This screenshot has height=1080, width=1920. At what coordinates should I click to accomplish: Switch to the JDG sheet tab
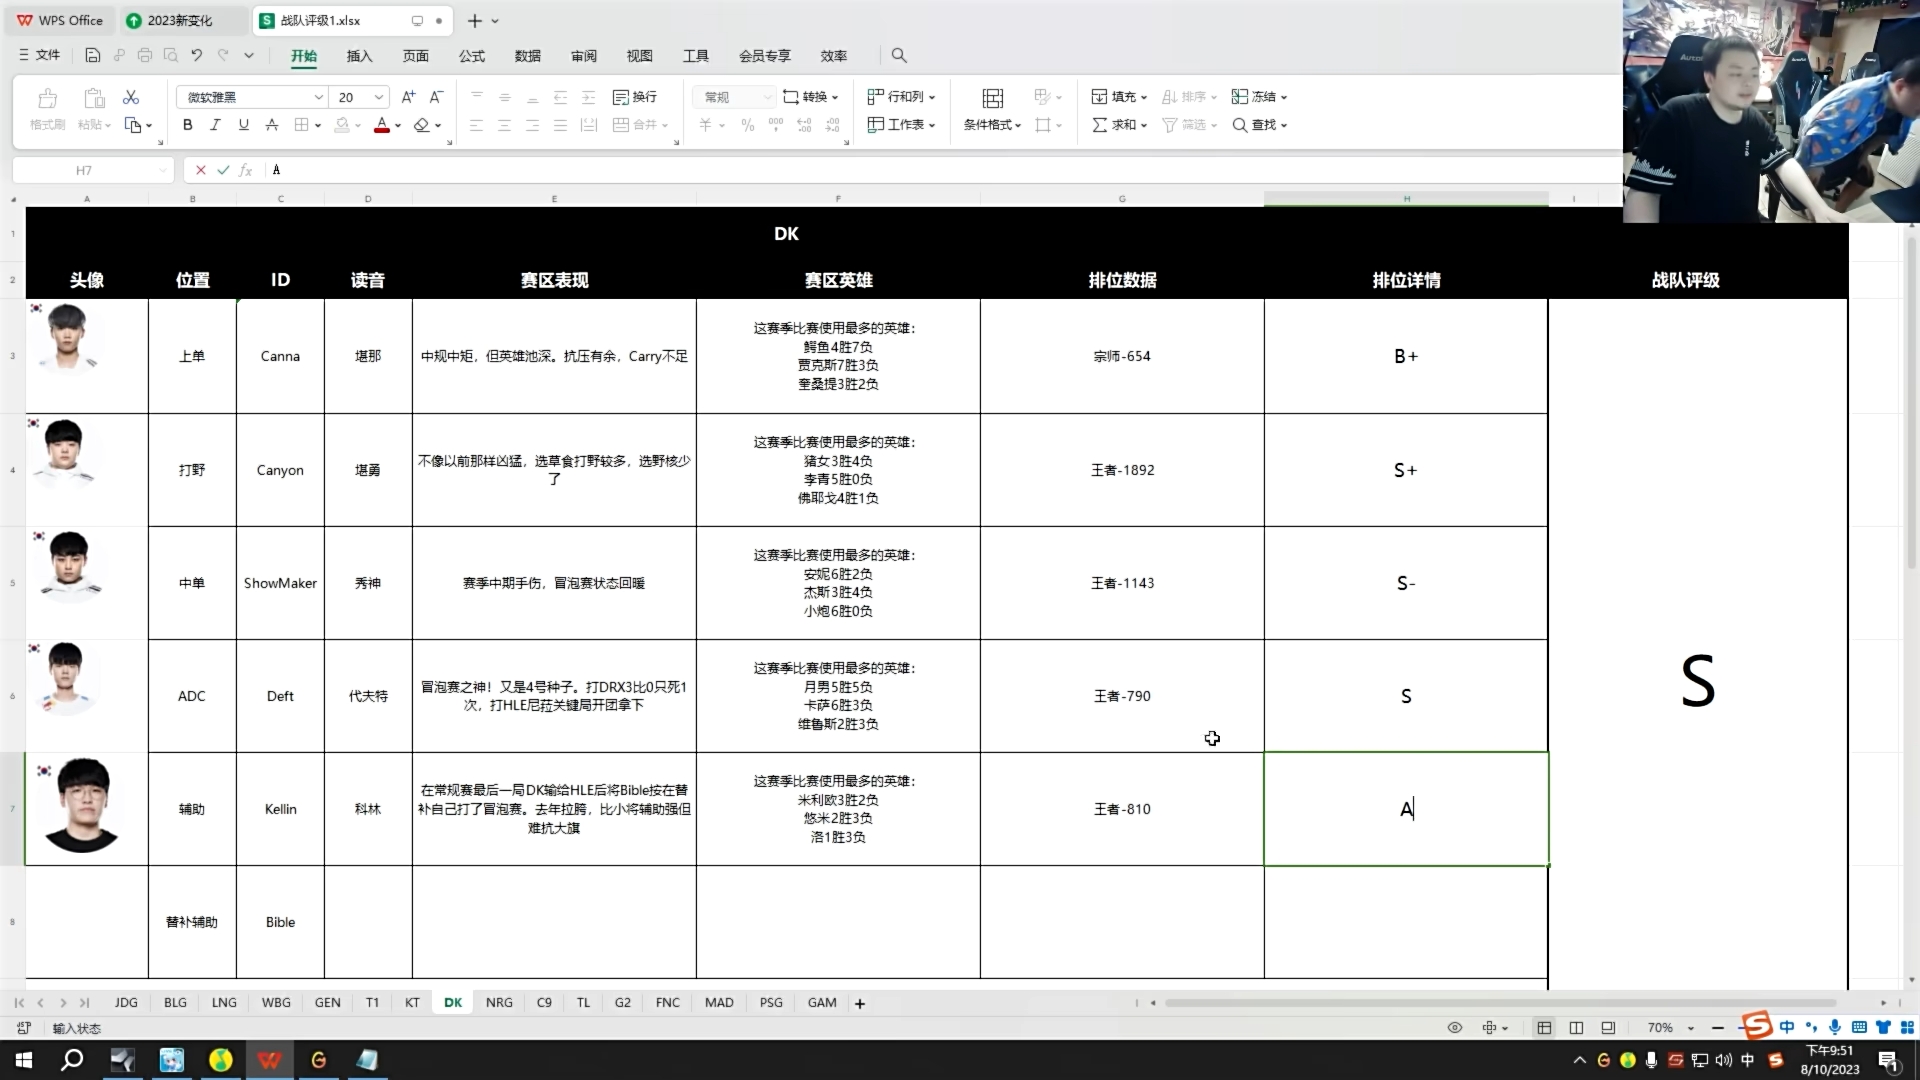click(126, 1003)
